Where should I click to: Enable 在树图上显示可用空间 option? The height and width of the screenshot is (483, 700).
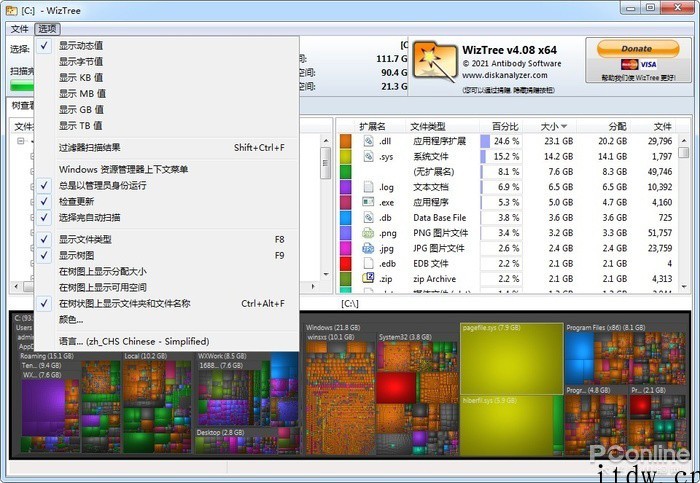[x=166, y=288]
